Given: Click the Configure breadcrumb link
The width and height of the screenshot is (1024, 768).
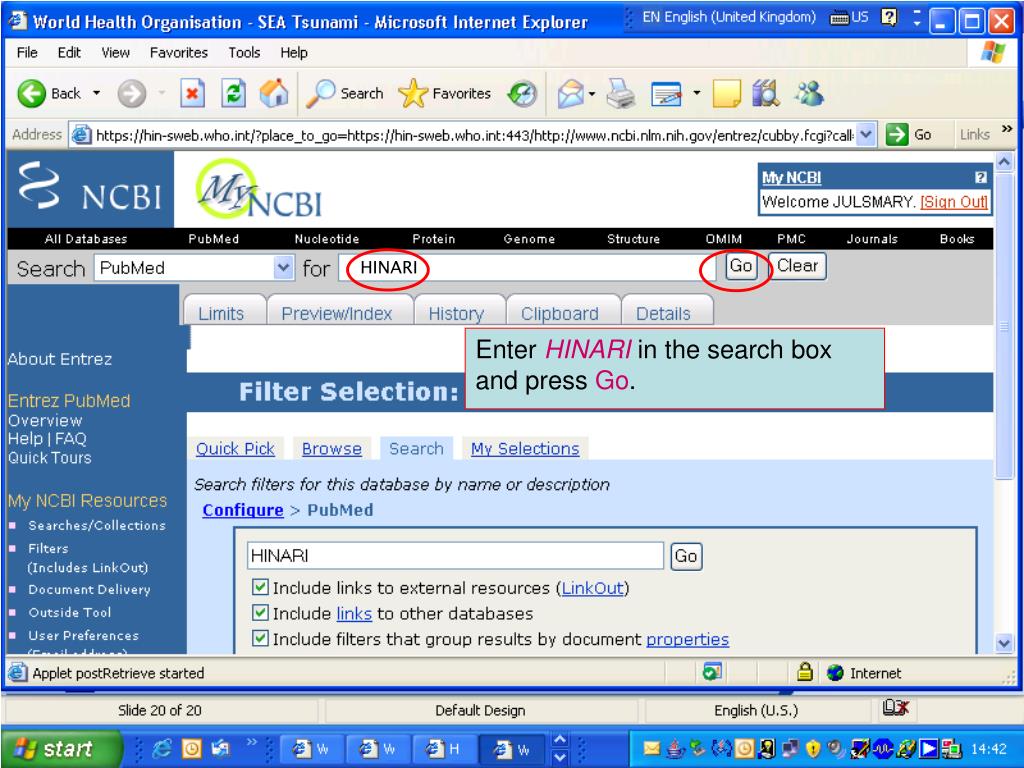Looking at the screenshot, I should pos(243,510).
